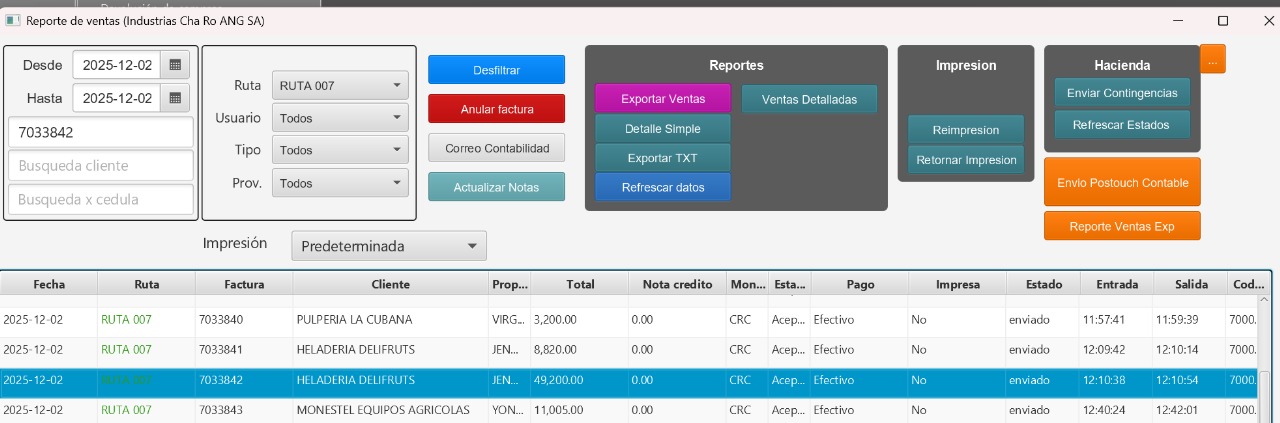Open the Prov. dropdown
The width and height of the screenshot is (1280, 423).
340,183
